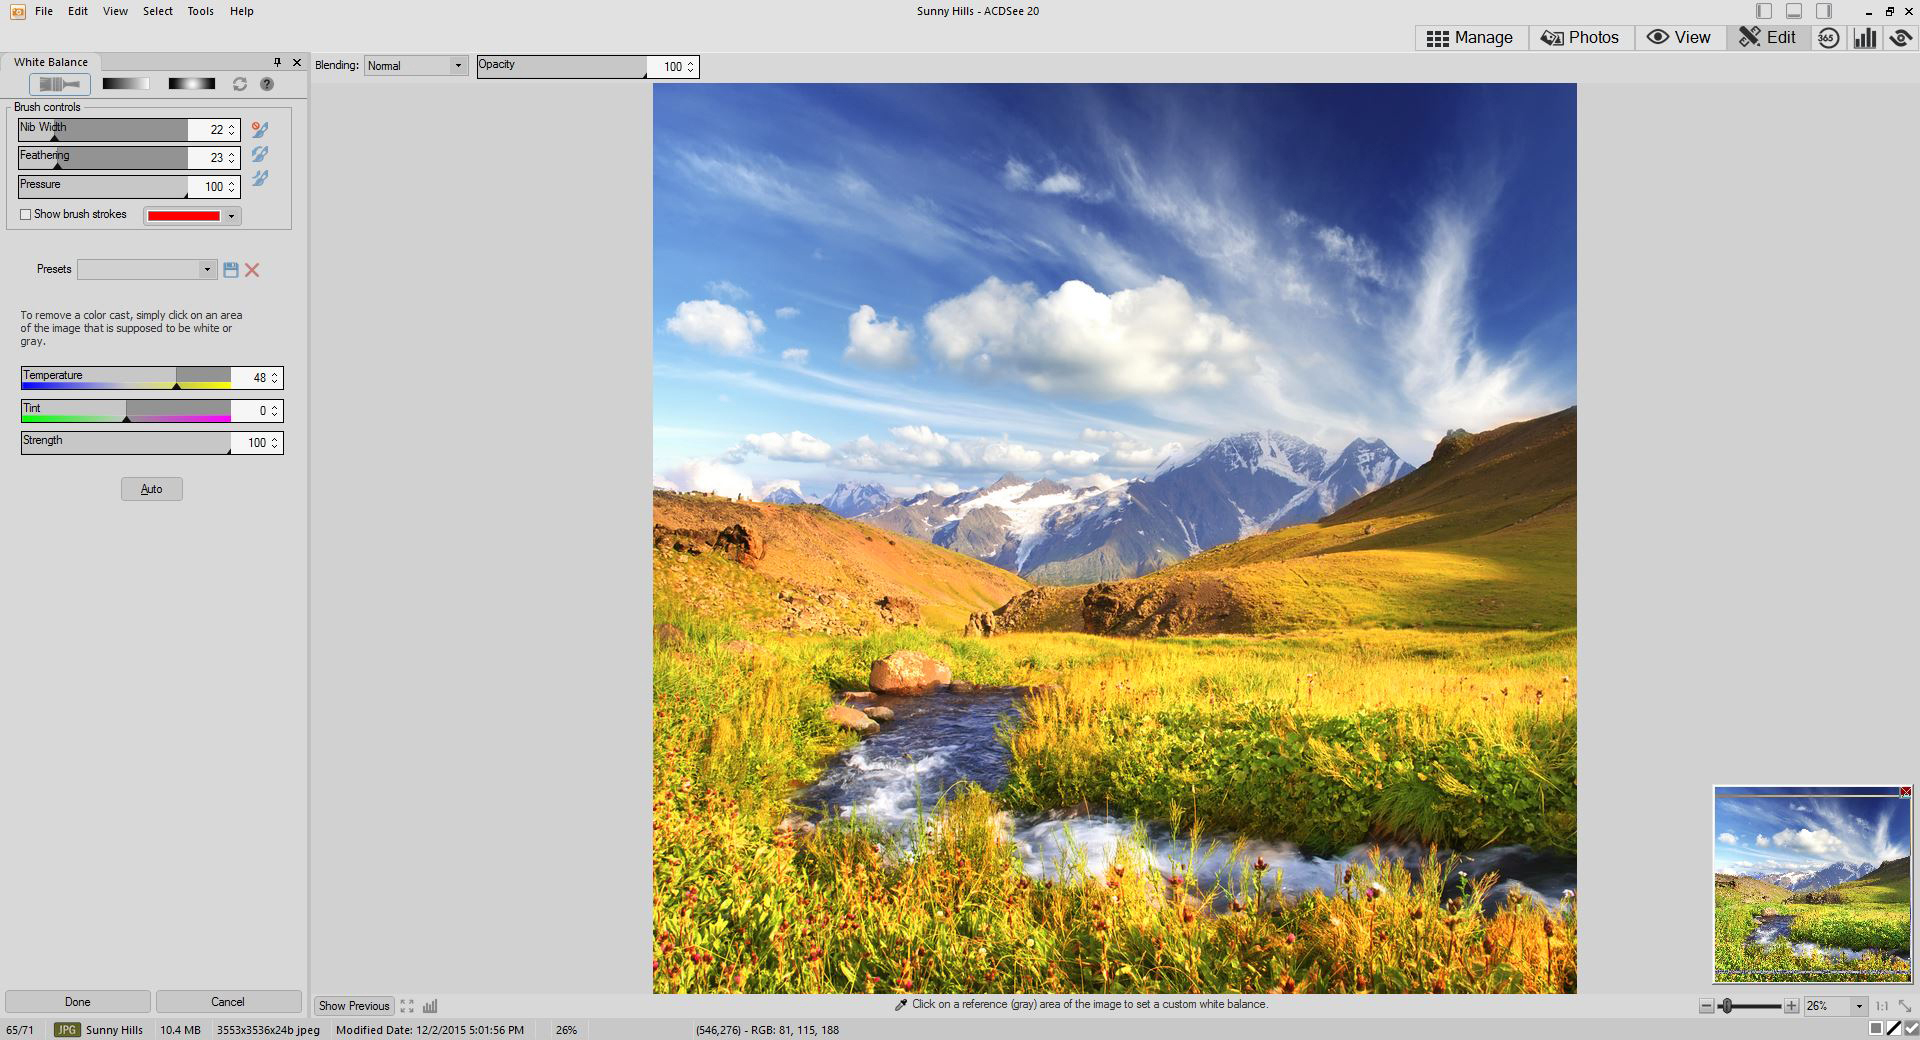
Task: Open the Edit menu
Action: [78, 11]
